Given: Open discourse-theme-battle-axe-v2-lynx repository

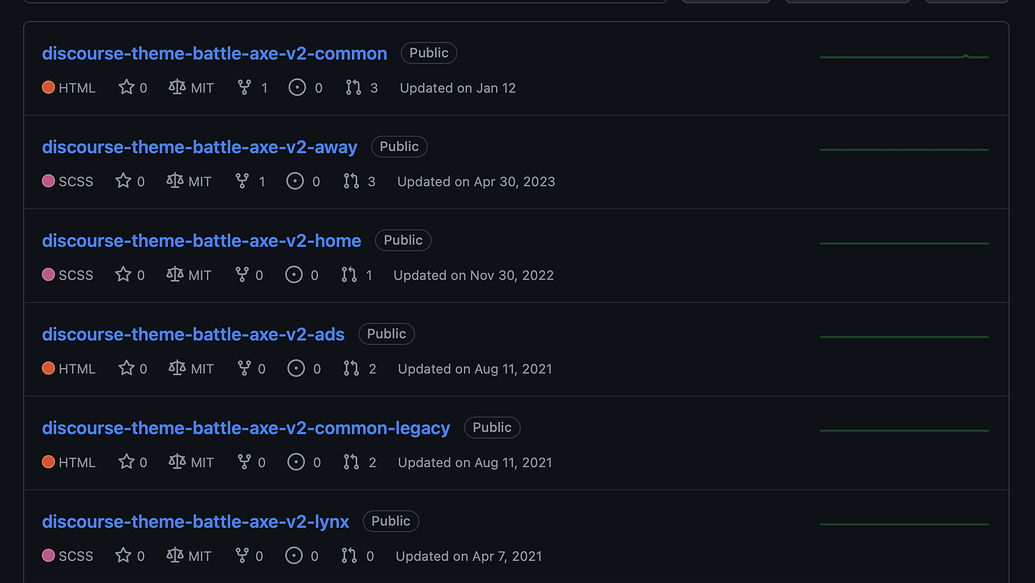Looking at the screenshot, I should [195, 522].
